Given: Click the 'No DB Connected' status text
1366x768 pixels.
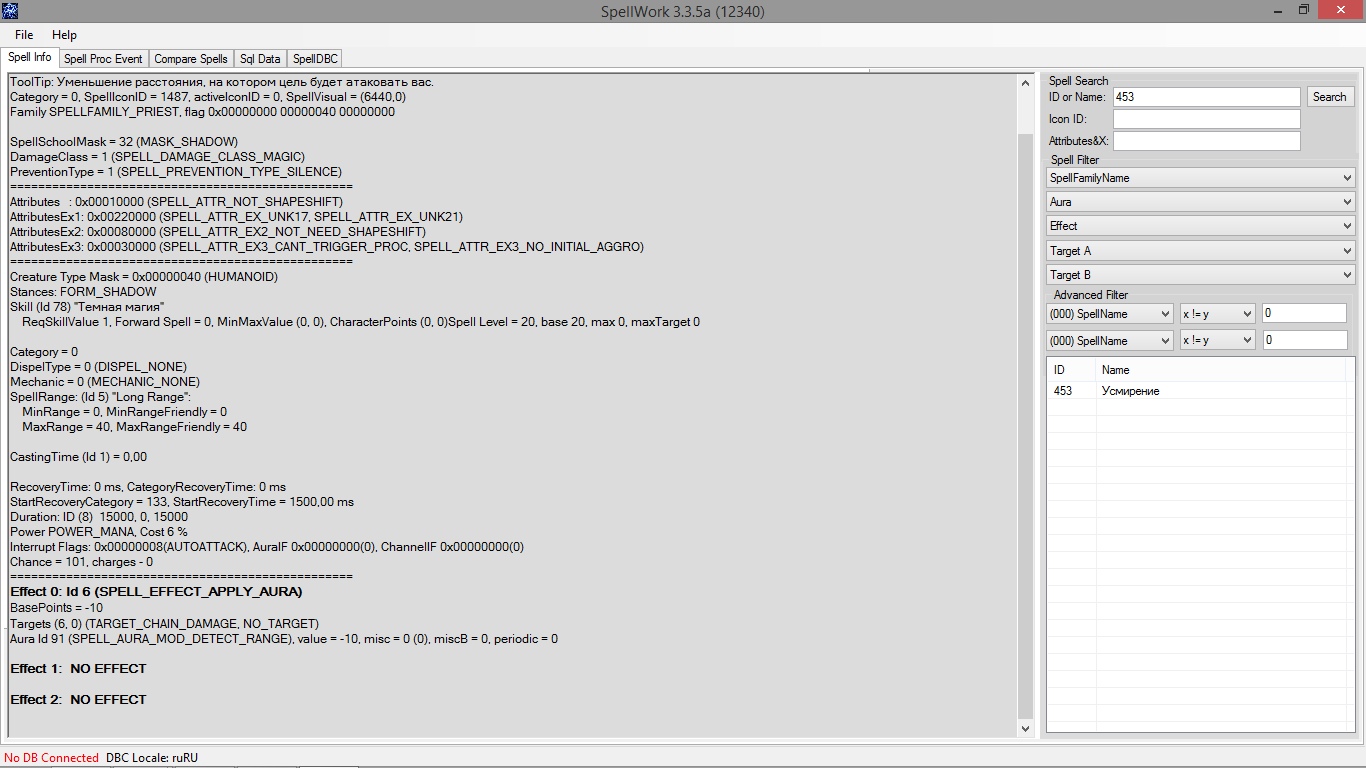Looking at the screenshot, I should (x=52, y=758).
